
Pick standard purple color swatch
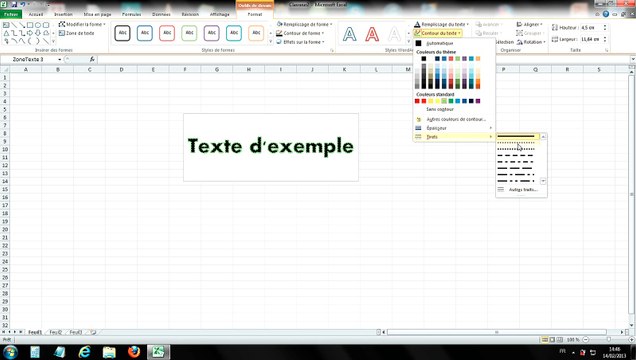tap(478, 101)
